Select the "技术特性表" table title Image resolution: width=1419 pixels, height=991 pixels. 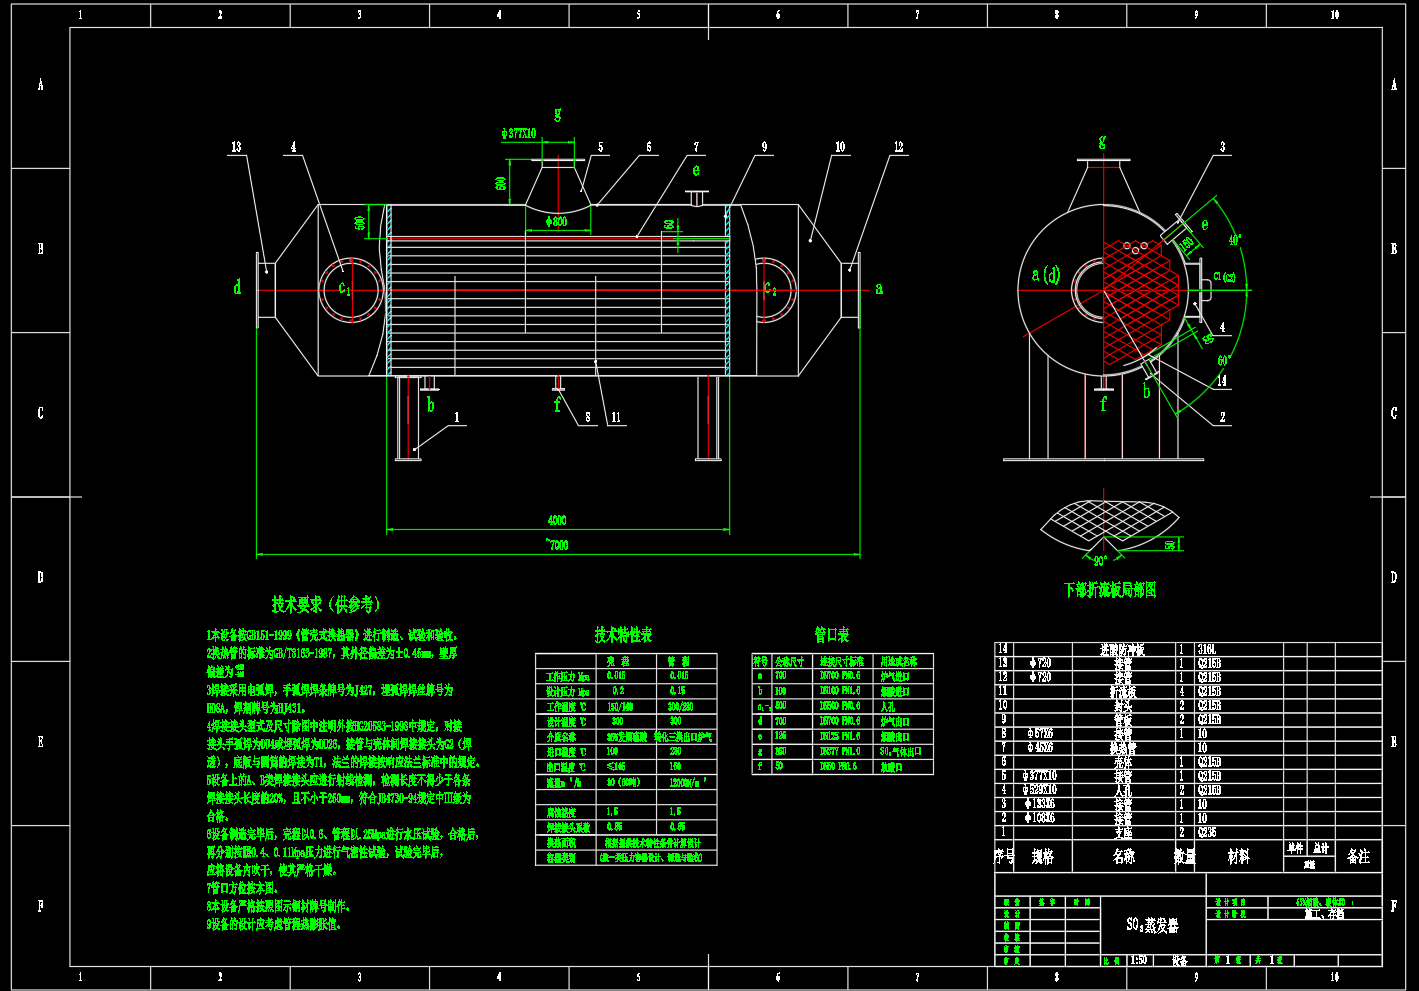click(x=623, y=635)
